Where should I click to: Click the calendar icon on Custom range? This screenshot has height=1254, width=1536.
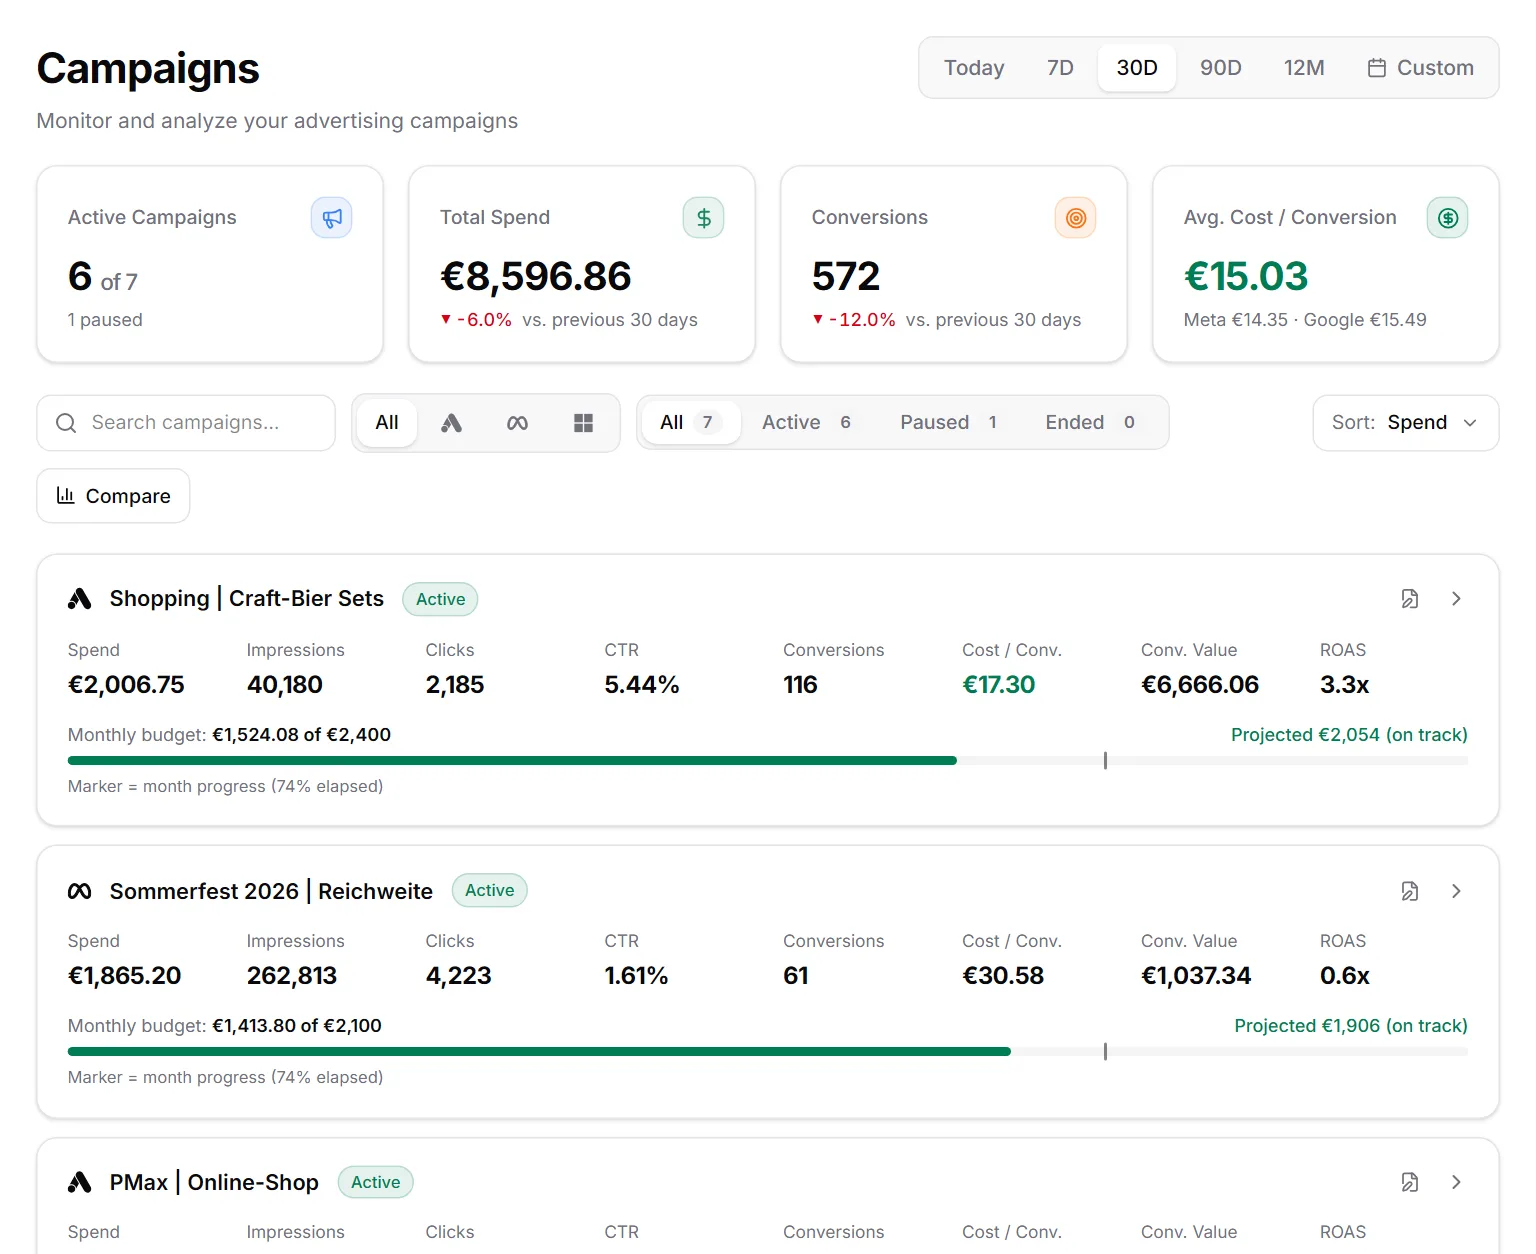click(1377, 68)
